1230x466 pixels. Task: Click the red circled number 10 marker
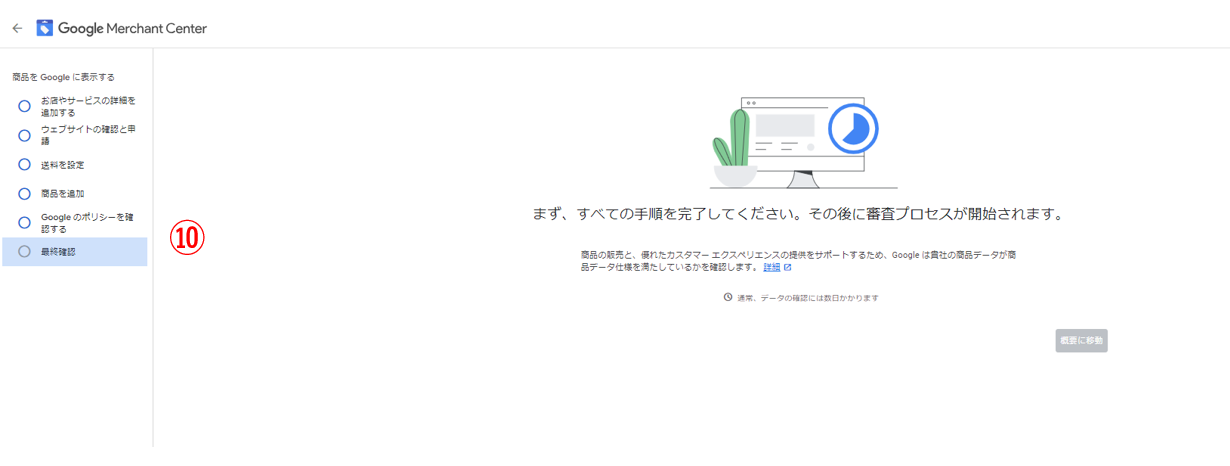pos(188,238)
